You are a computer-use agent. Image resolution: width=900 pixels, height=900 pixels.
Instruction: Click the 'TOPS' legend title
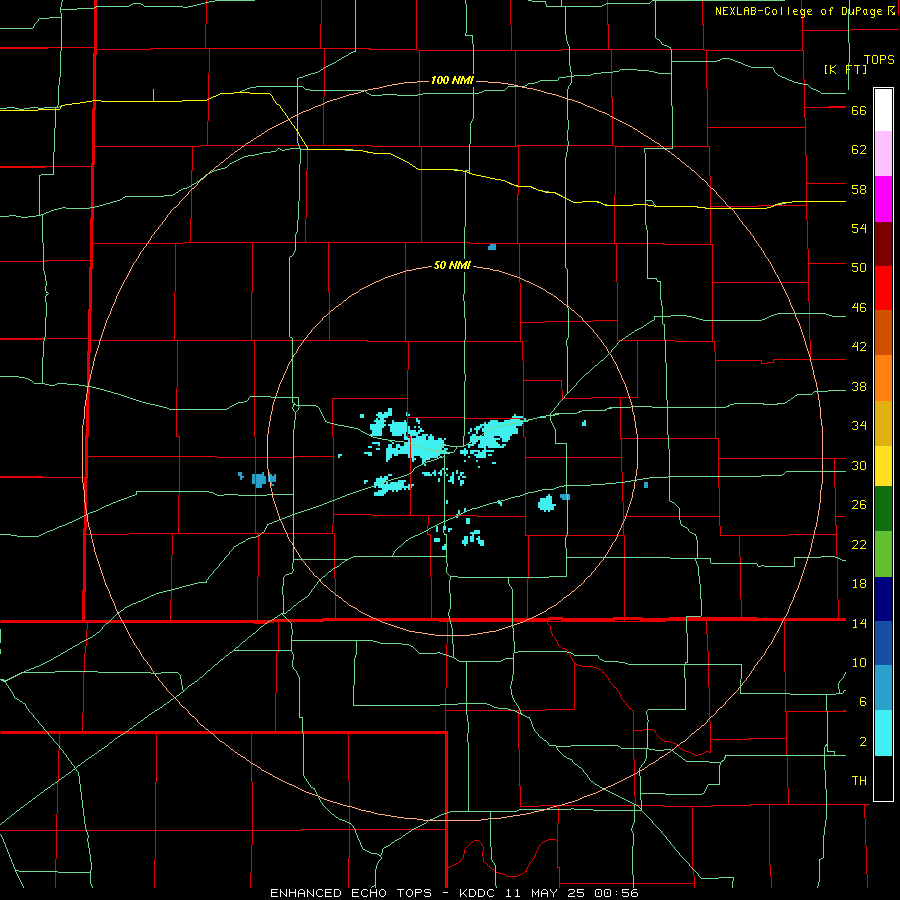(879, 60)
